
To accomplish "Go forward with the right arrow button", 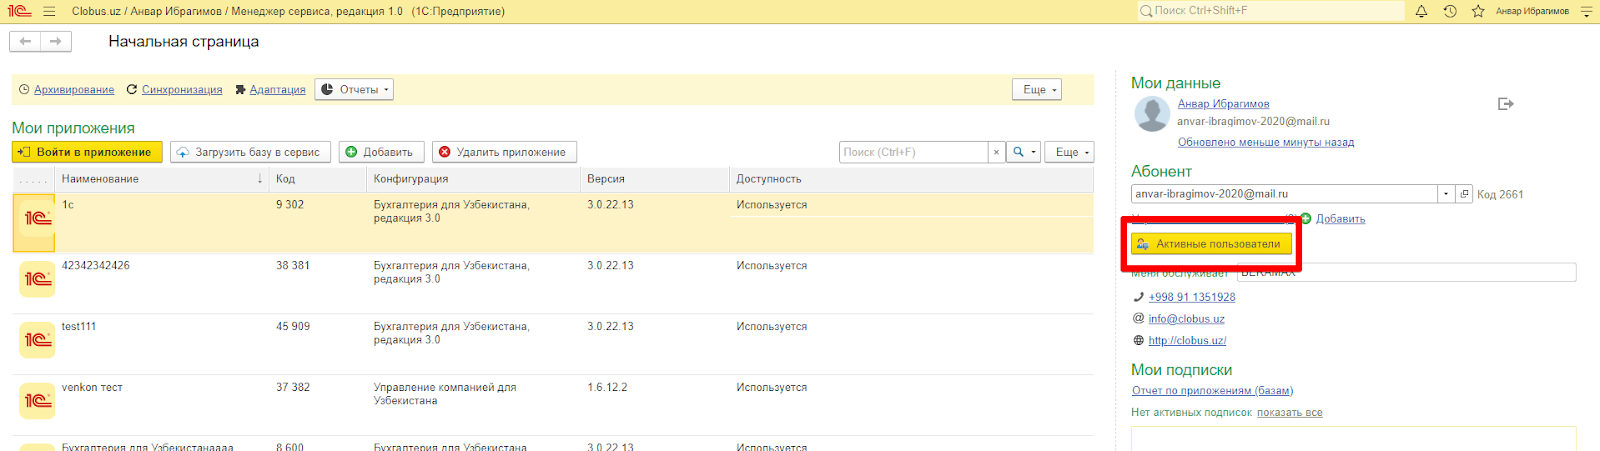I will click(x=56, y=41).
